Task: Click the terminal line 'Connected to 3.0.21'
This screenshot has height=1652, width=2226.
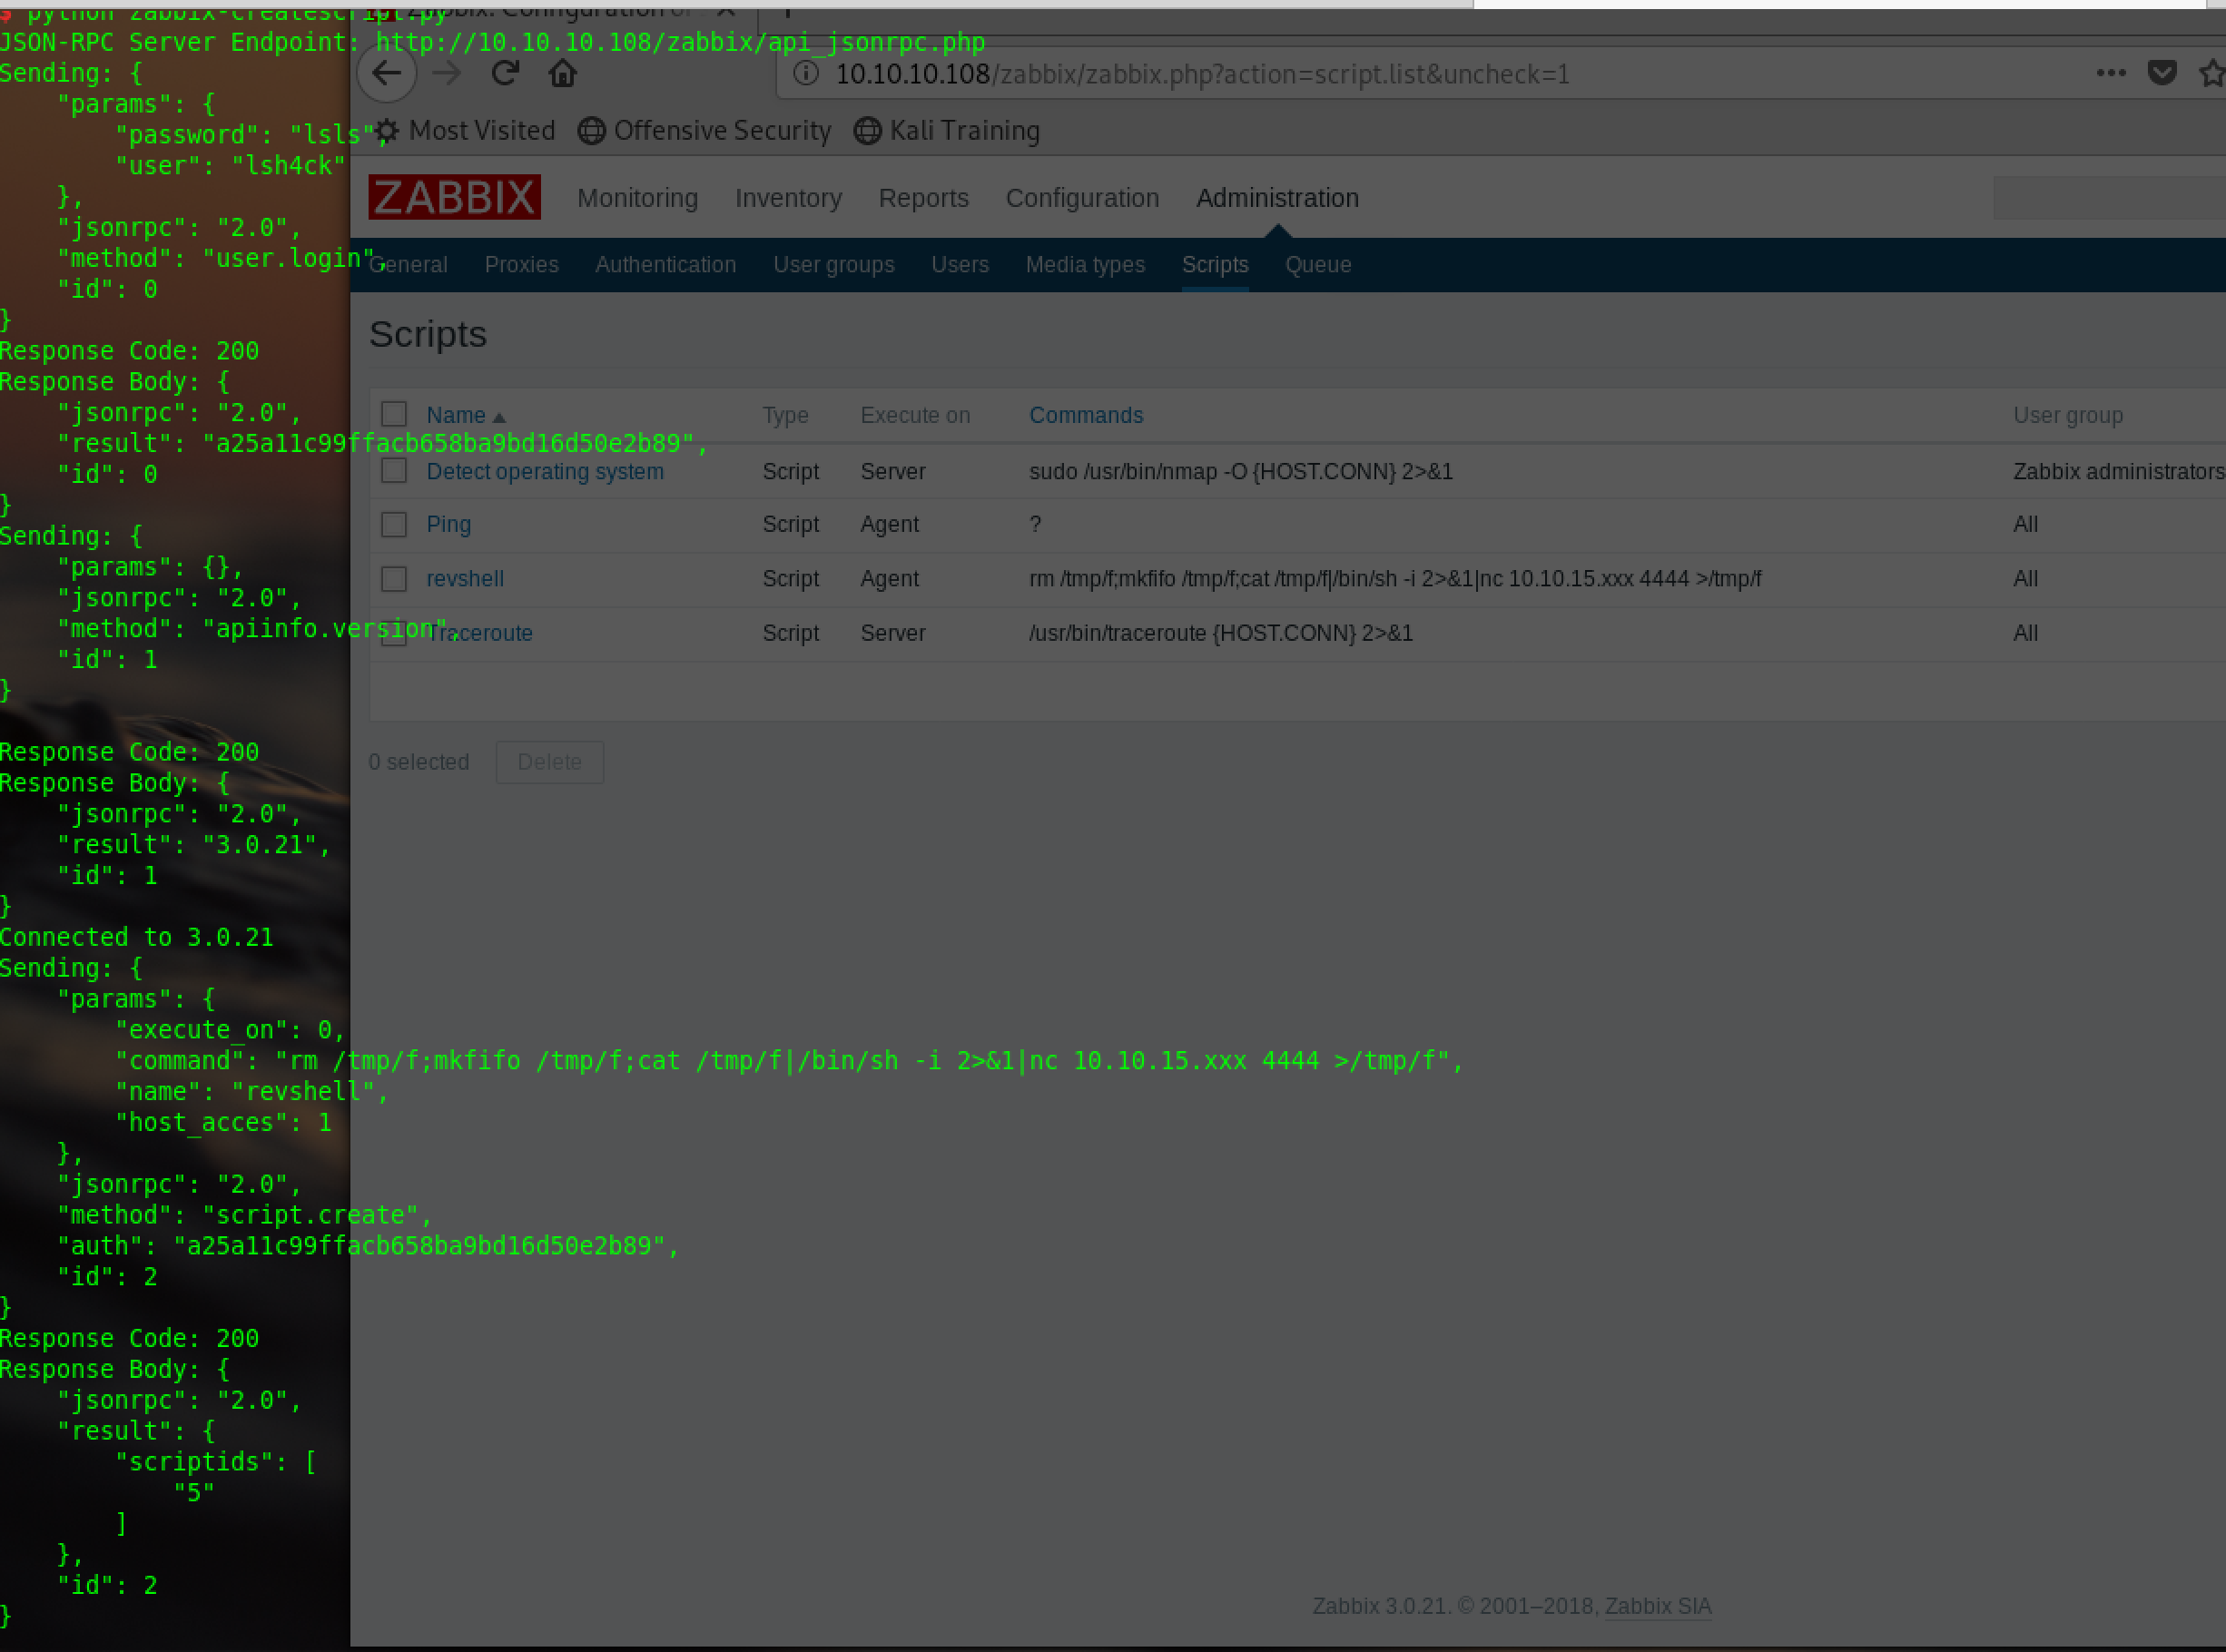Action: [x=136, y=937]
